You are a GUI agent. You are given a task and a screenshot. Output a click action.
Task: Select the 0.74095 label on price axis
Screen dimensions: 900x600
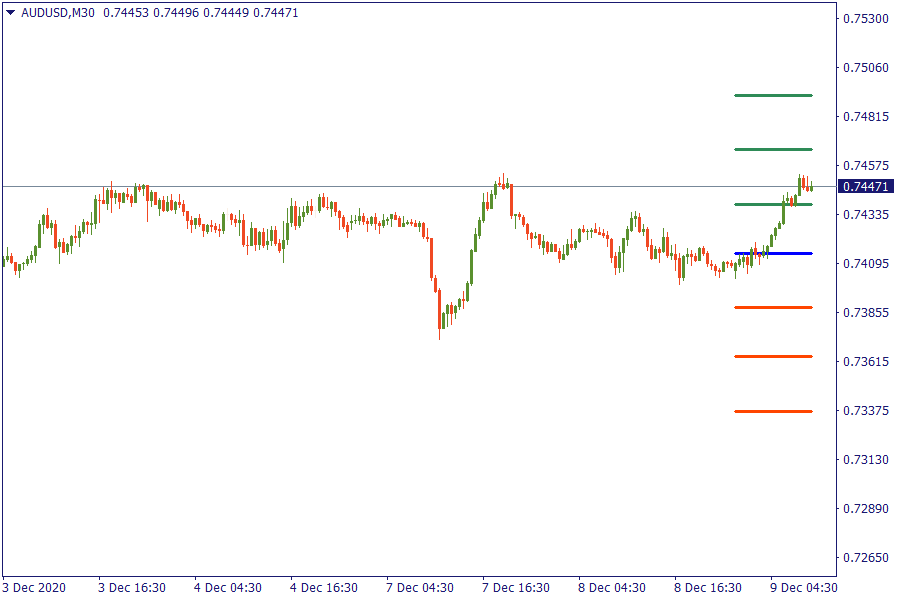coord(866,264)
